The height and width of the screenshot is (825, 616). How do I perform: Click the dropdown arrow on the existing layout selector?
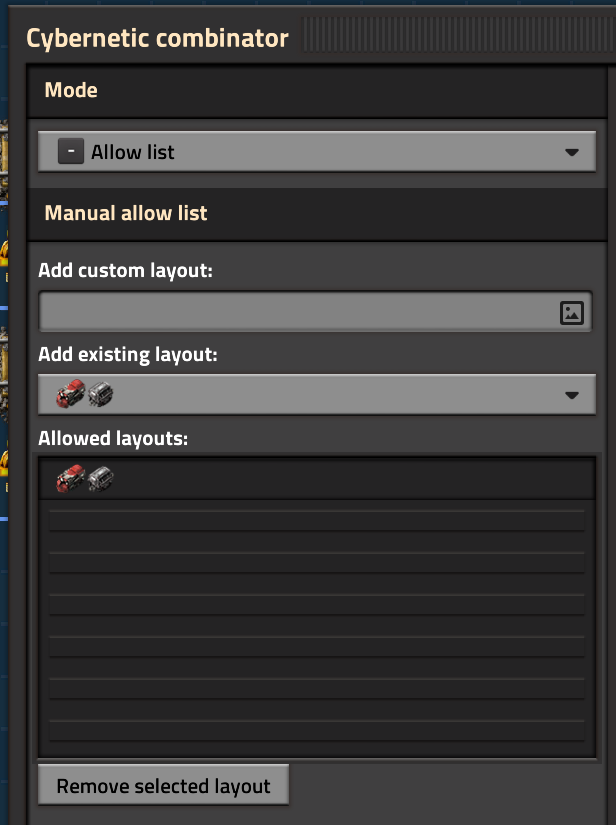pyautogui.click(x=573, y=393)
